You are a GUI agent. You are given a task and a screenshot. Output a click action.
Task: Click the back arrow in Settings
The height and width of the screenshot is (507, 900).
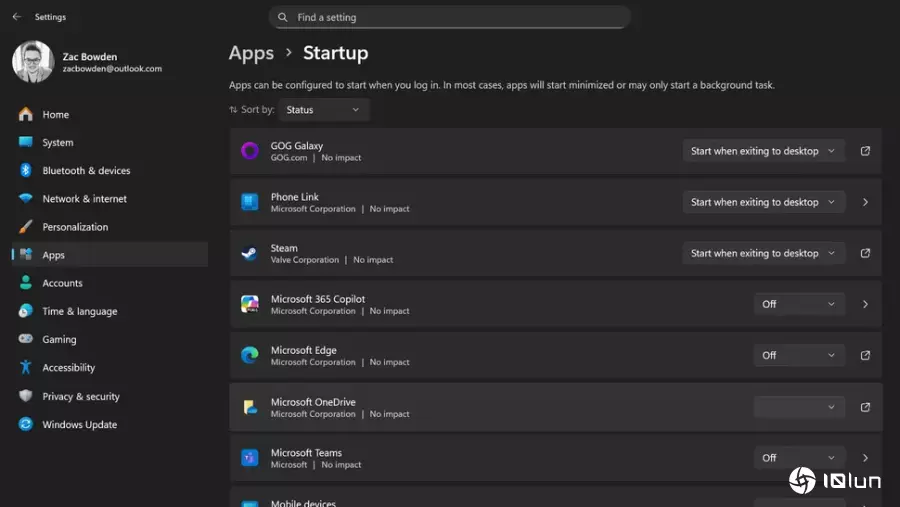(x=16, y=17)
